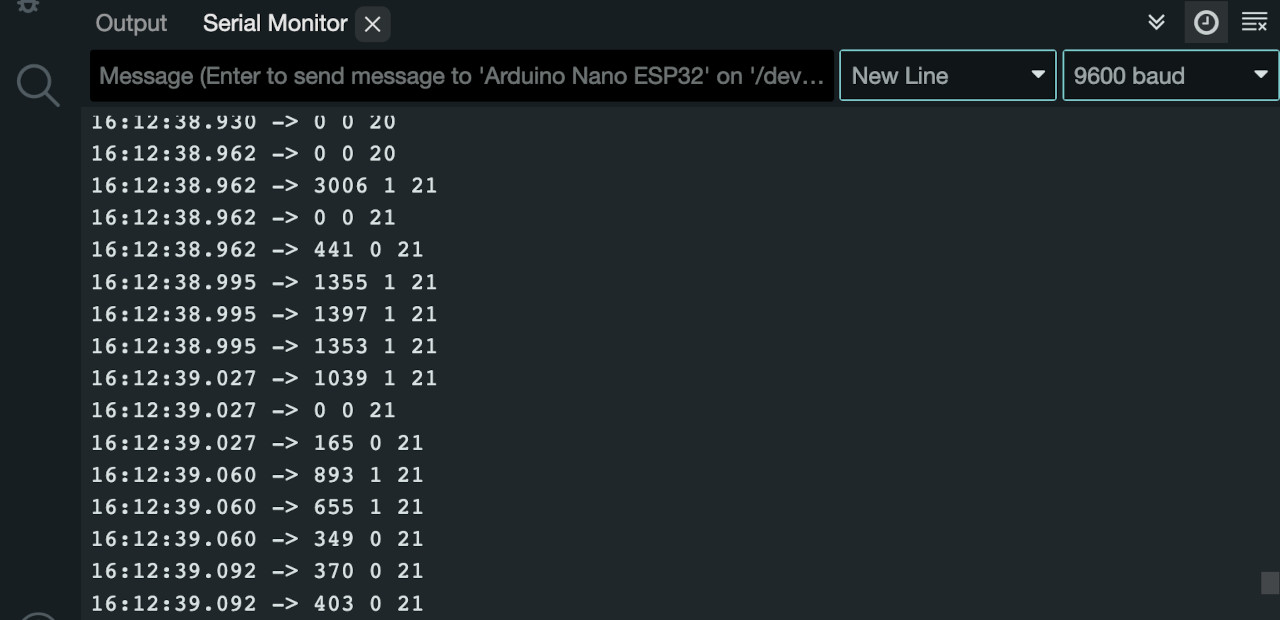Viewport: 1280px width, 620px height.
Task: Click the log line reading 1397 1 21
Action: pos(264,314)
